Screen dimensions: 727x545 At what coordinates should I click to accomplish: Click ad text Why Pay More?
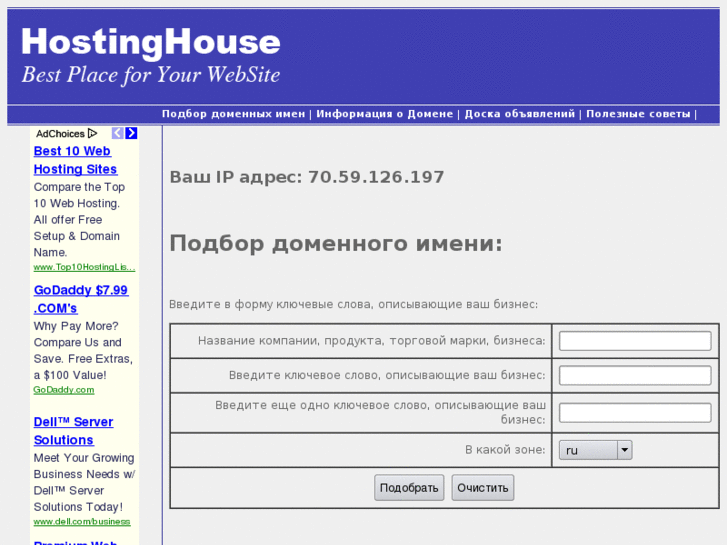(76, 326)
